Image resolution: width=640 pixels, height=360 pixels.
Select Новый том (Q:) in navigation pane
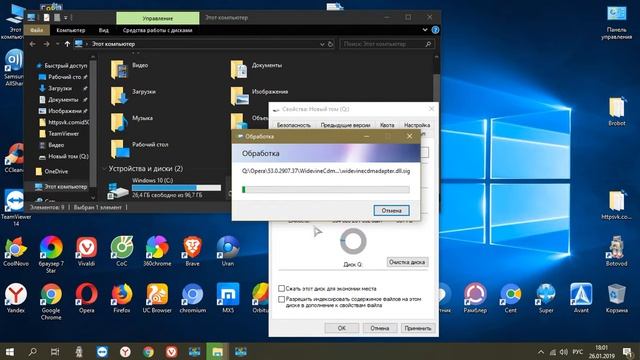click(68, 156)
